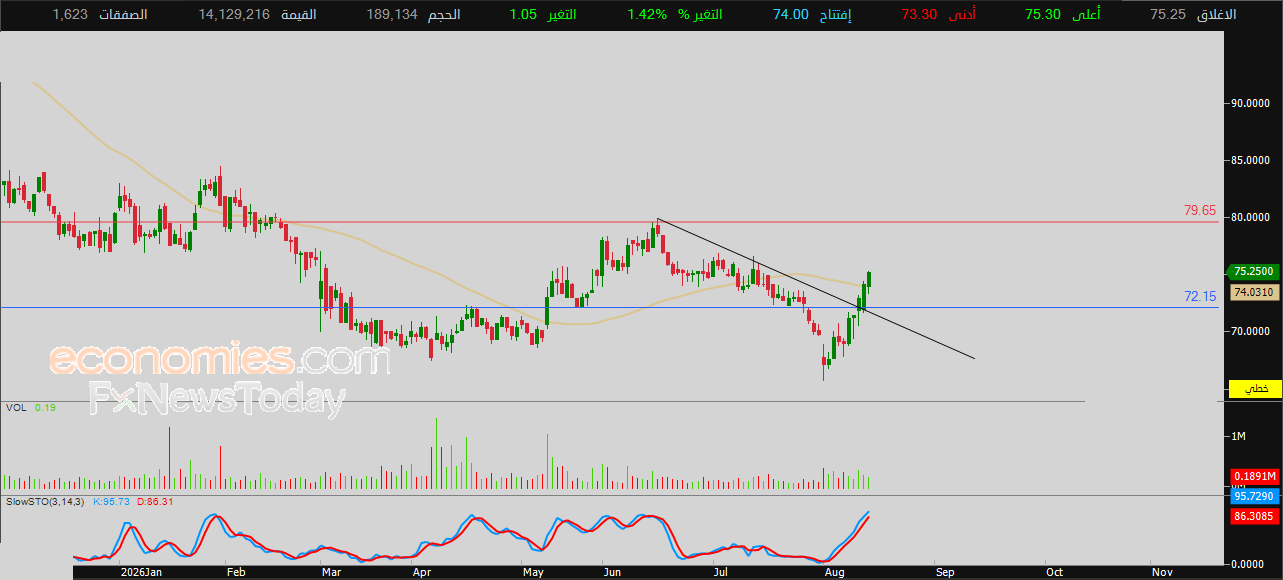Click the K:95.73 stochastic value
Viewport: 1283px width, 580px height.
tap(111, 501)
